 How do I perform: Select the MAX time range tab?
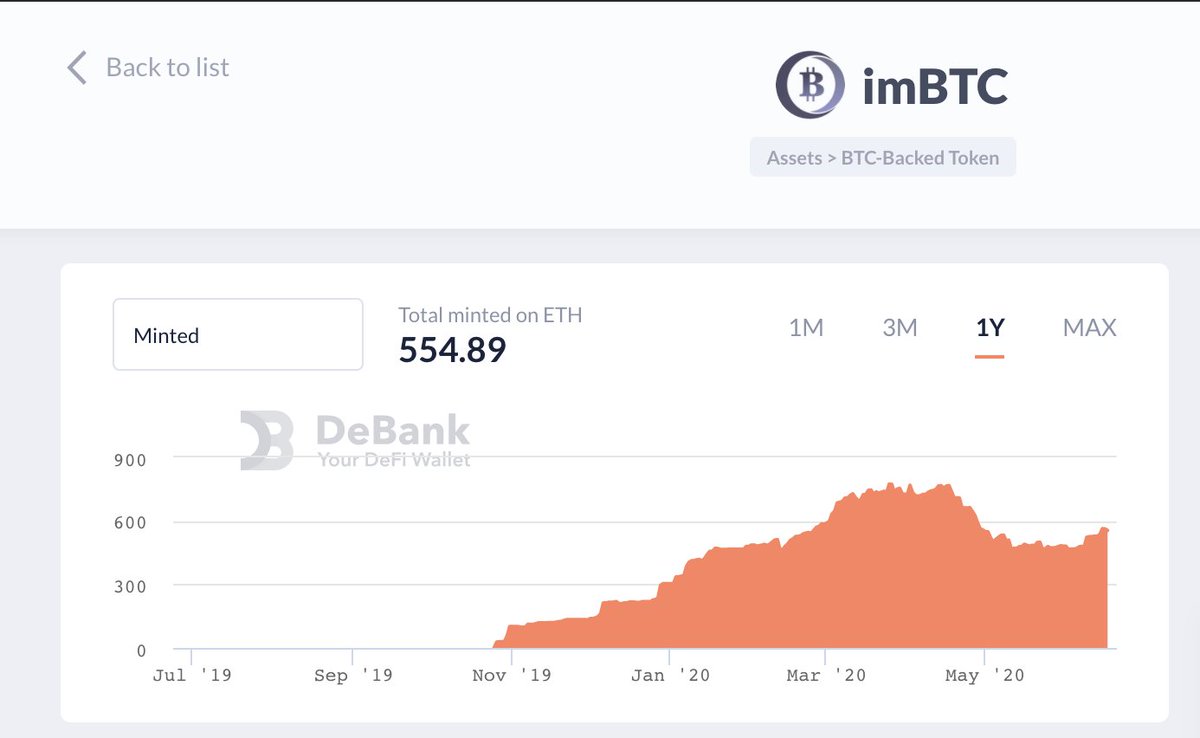click(1090, 328)
